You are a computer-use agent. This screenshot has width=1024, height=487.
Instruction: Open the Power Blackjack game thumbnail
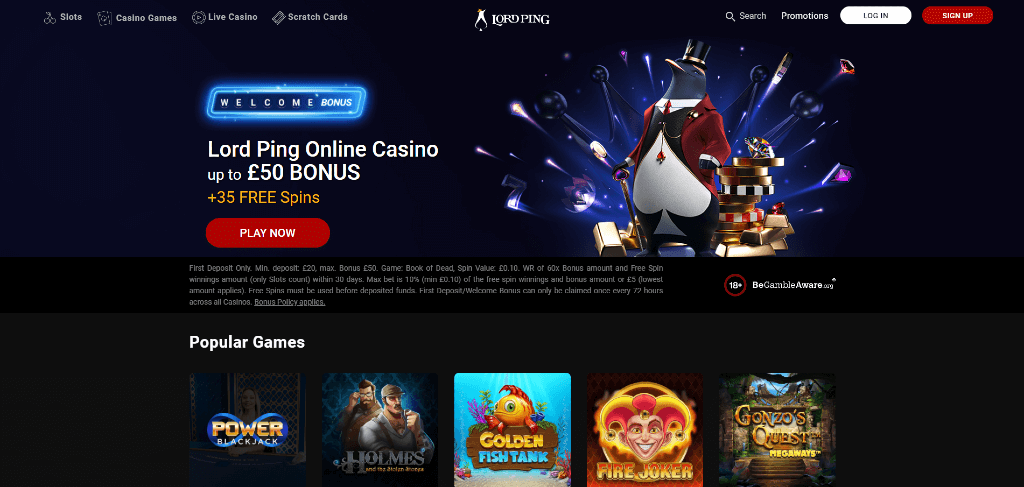248,430
